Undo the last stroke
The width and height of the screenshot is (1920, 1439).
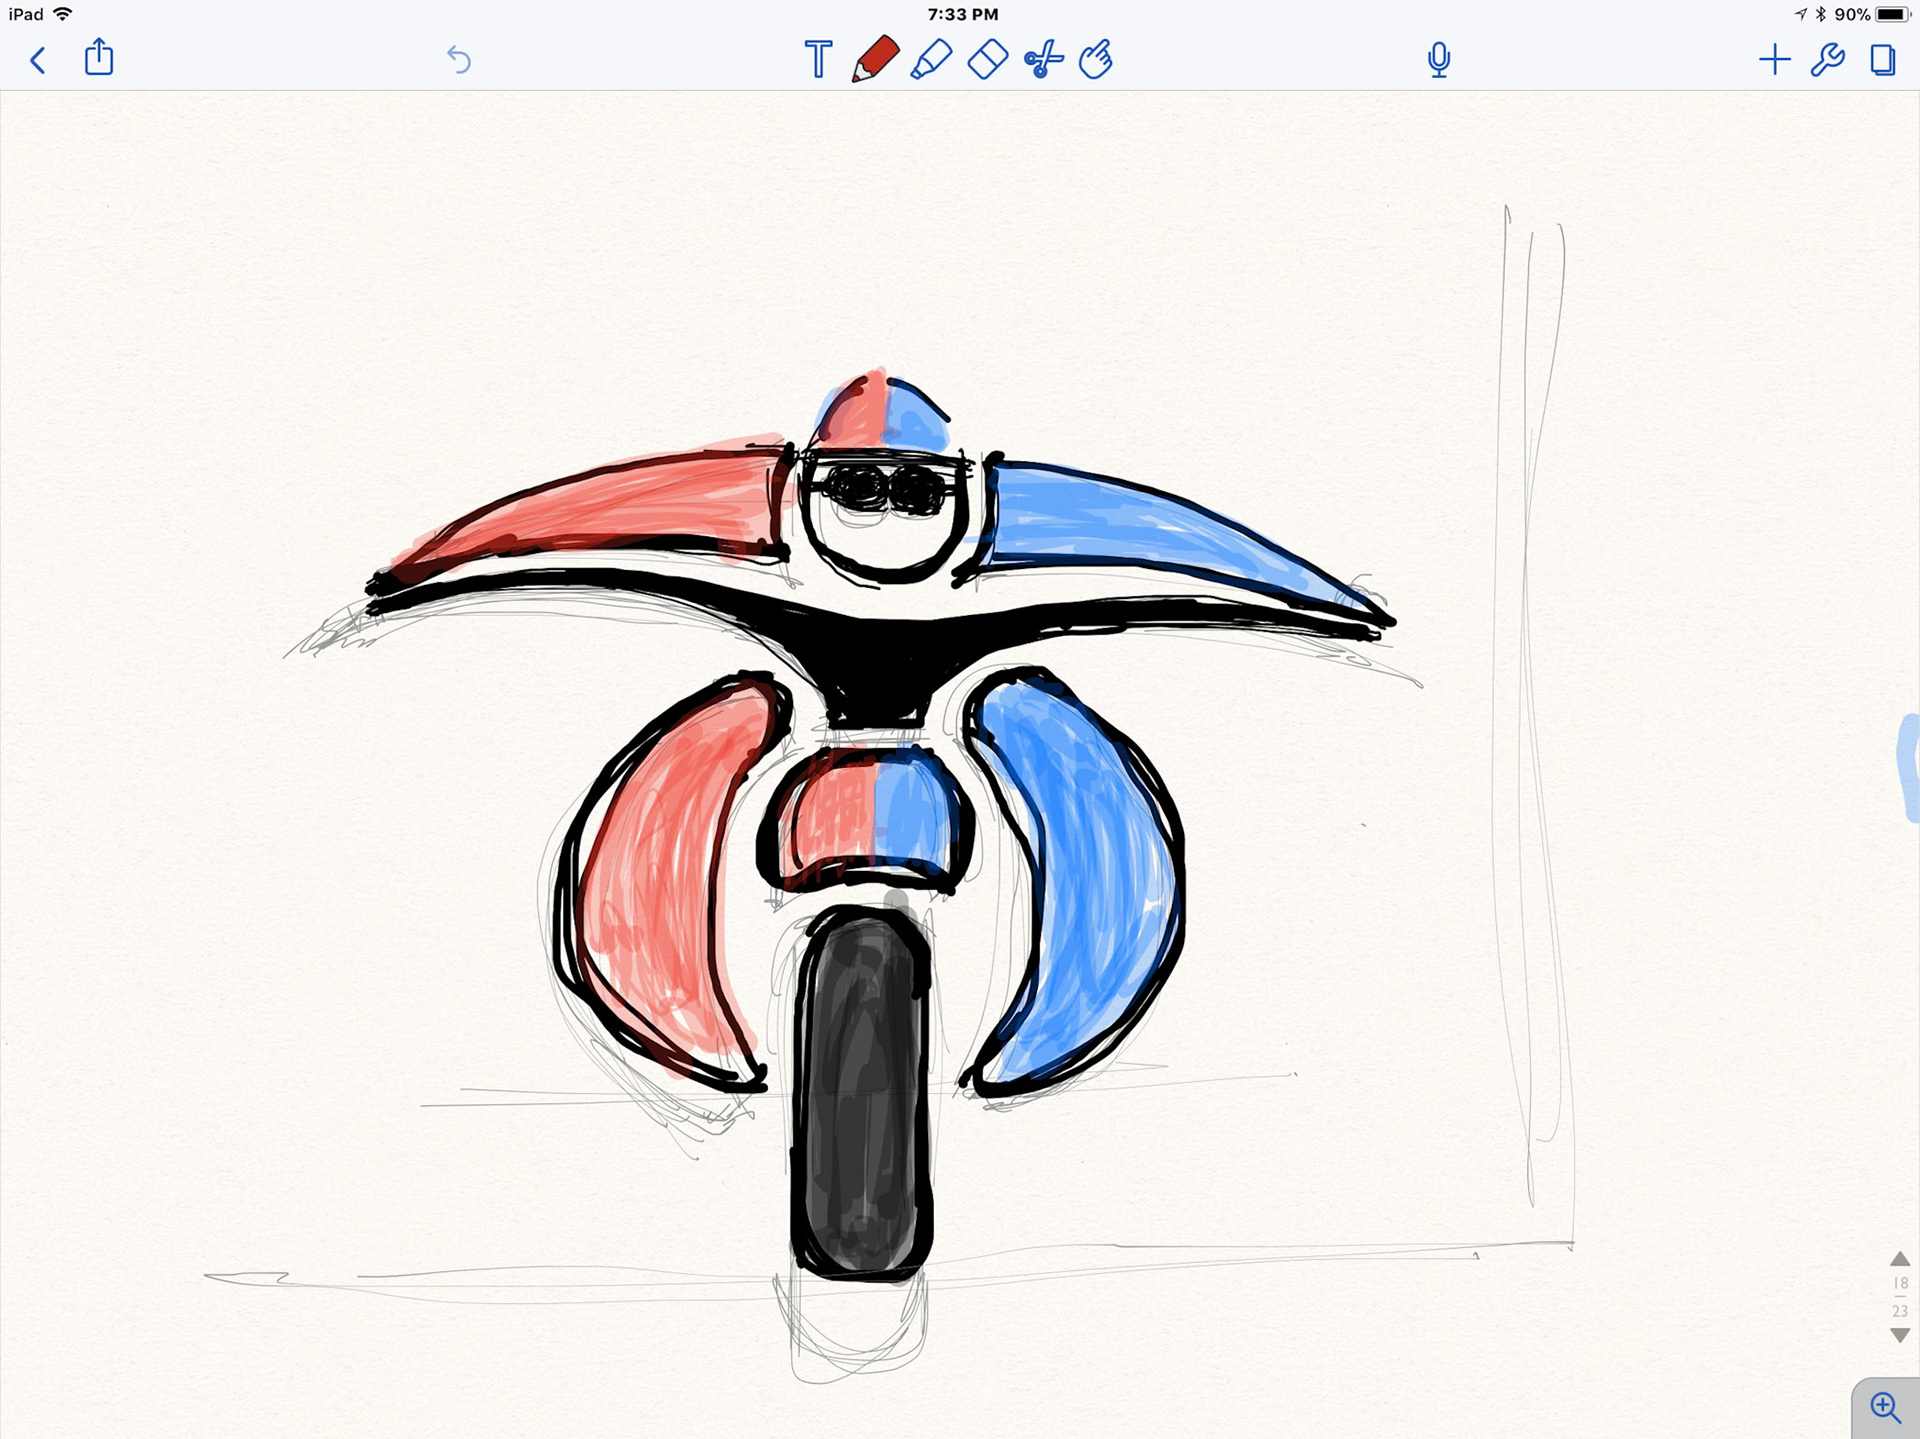tap(458, 60)
